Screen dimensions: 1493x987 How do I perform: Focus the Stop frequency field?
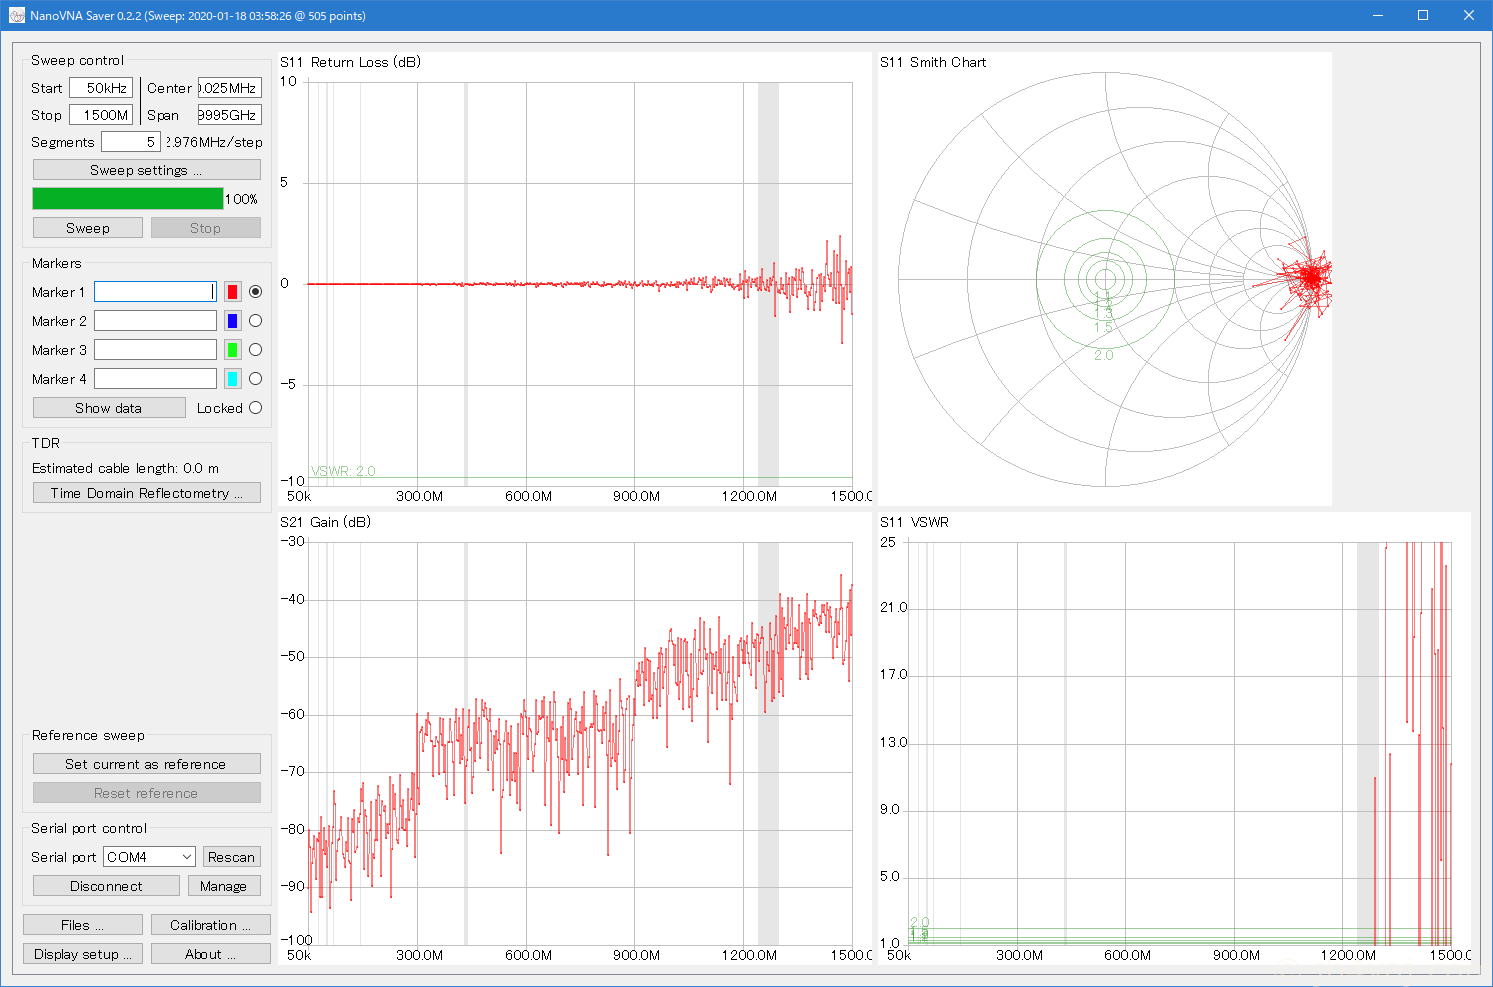pos(101,115)
